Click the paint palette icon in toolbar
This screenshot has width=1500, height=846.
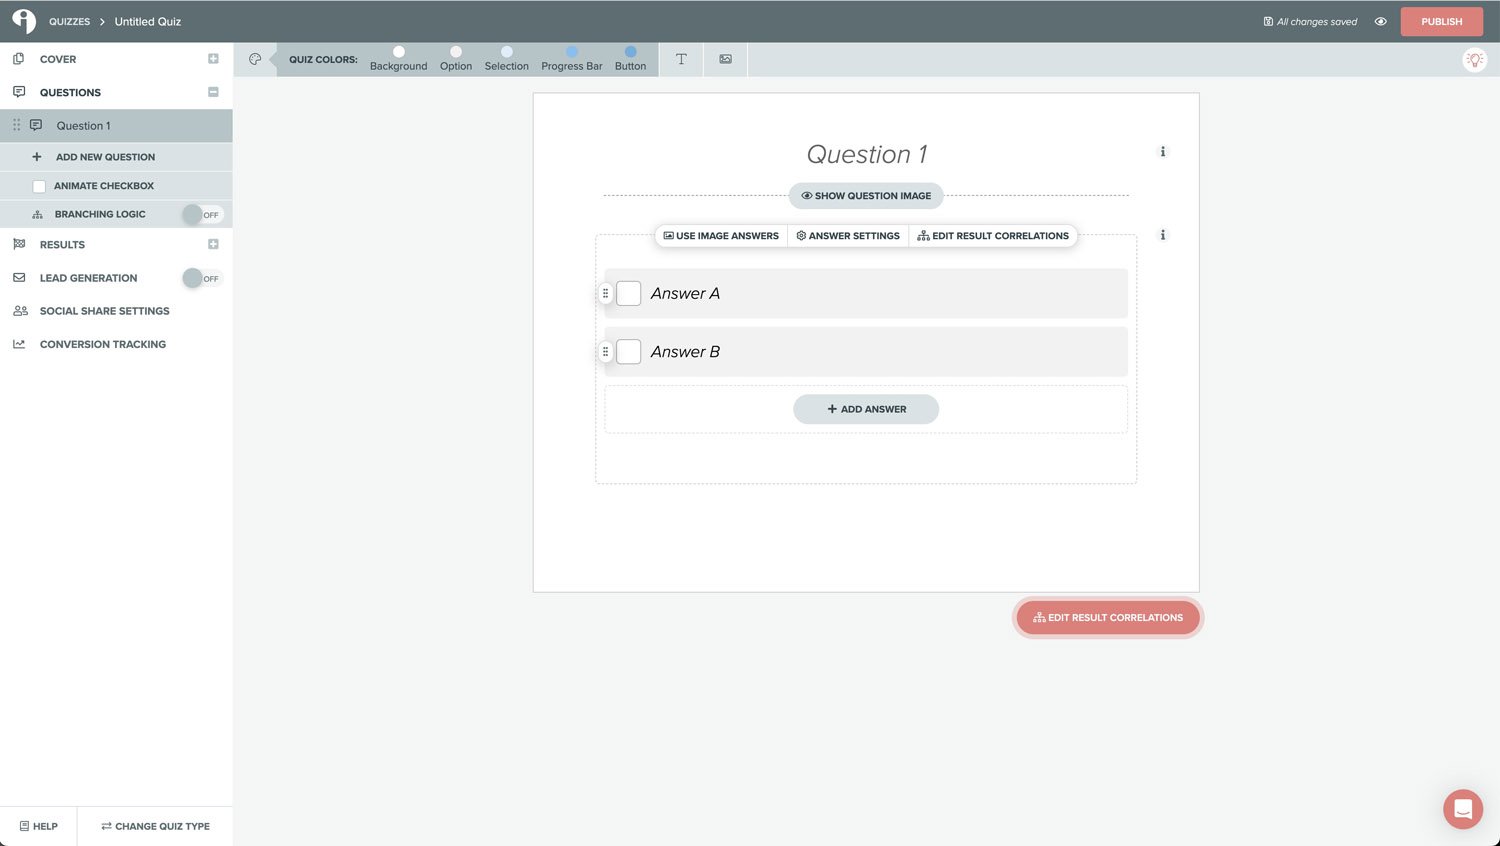click(x=255, y=59)
